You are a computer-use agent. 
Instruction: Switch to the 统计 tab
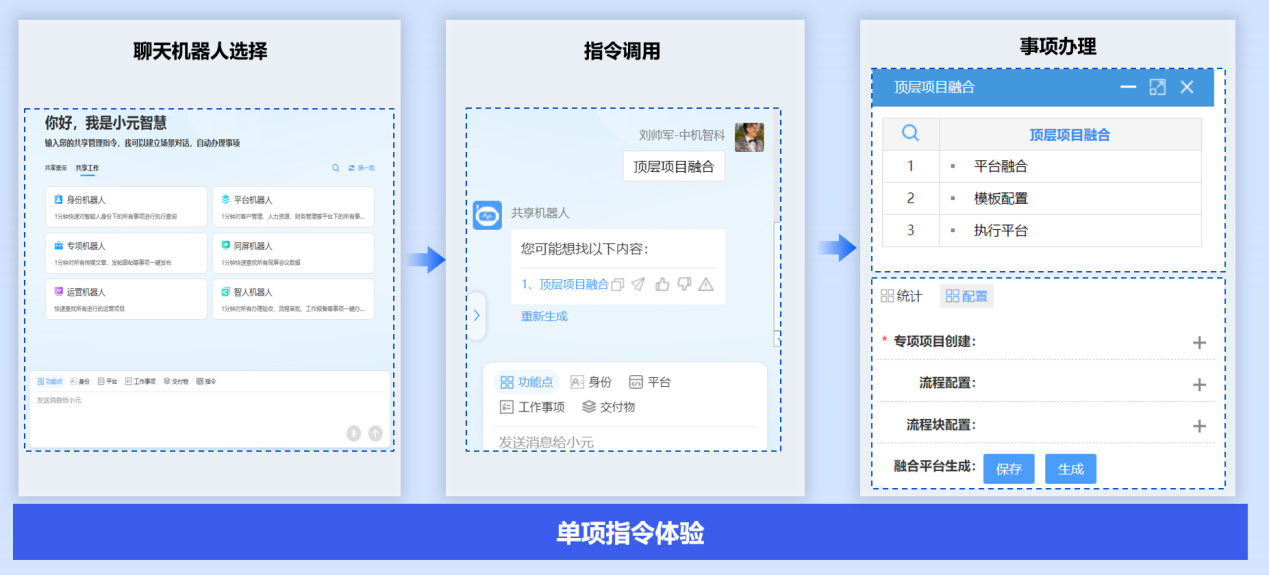901,296
